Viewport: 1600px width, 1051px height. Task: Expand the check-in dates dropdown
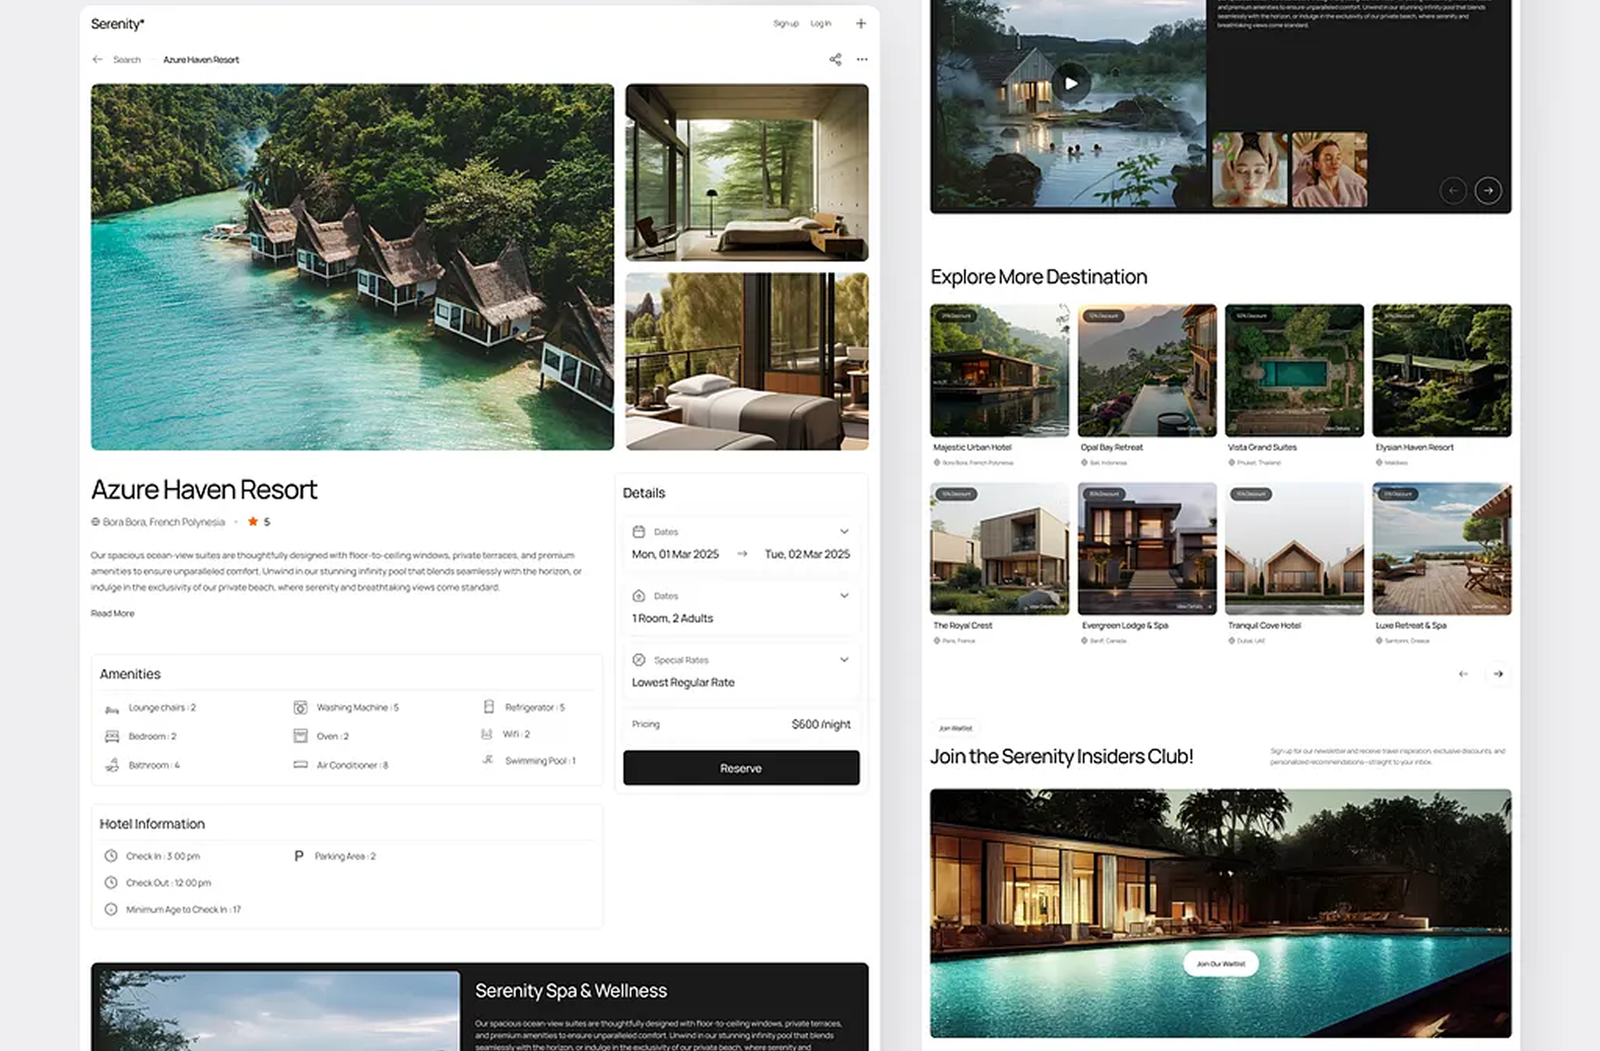click(x=844, y=532)
